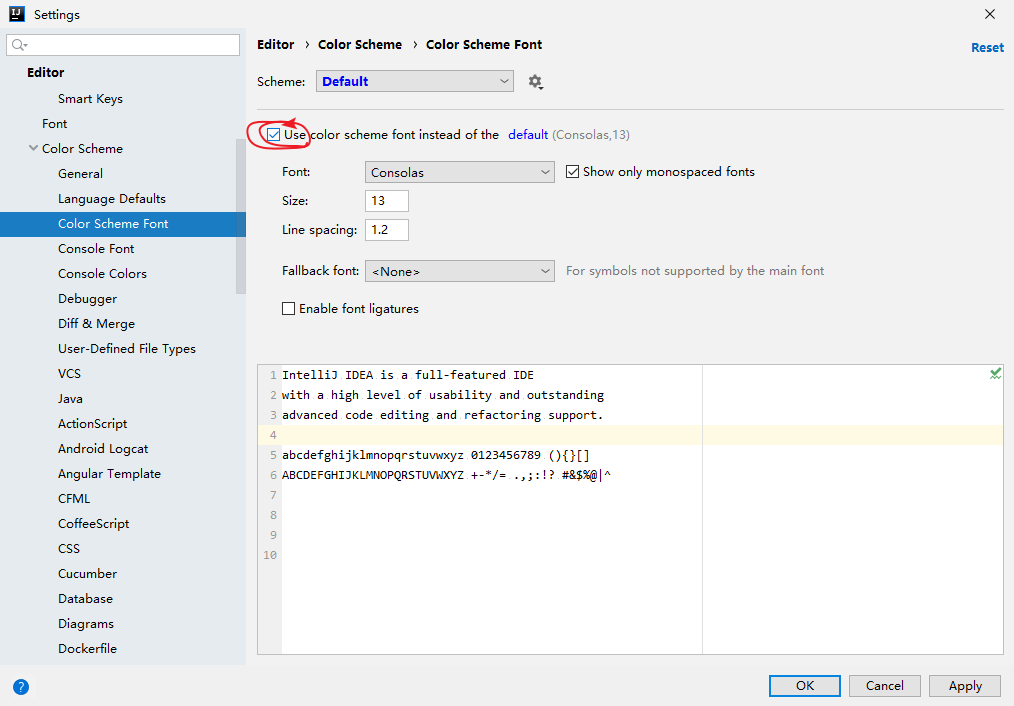The width and height of the screenshot is (1014, 706).
Task: Select Color Scheme Font tree item
Action: (x=123, y=224)
